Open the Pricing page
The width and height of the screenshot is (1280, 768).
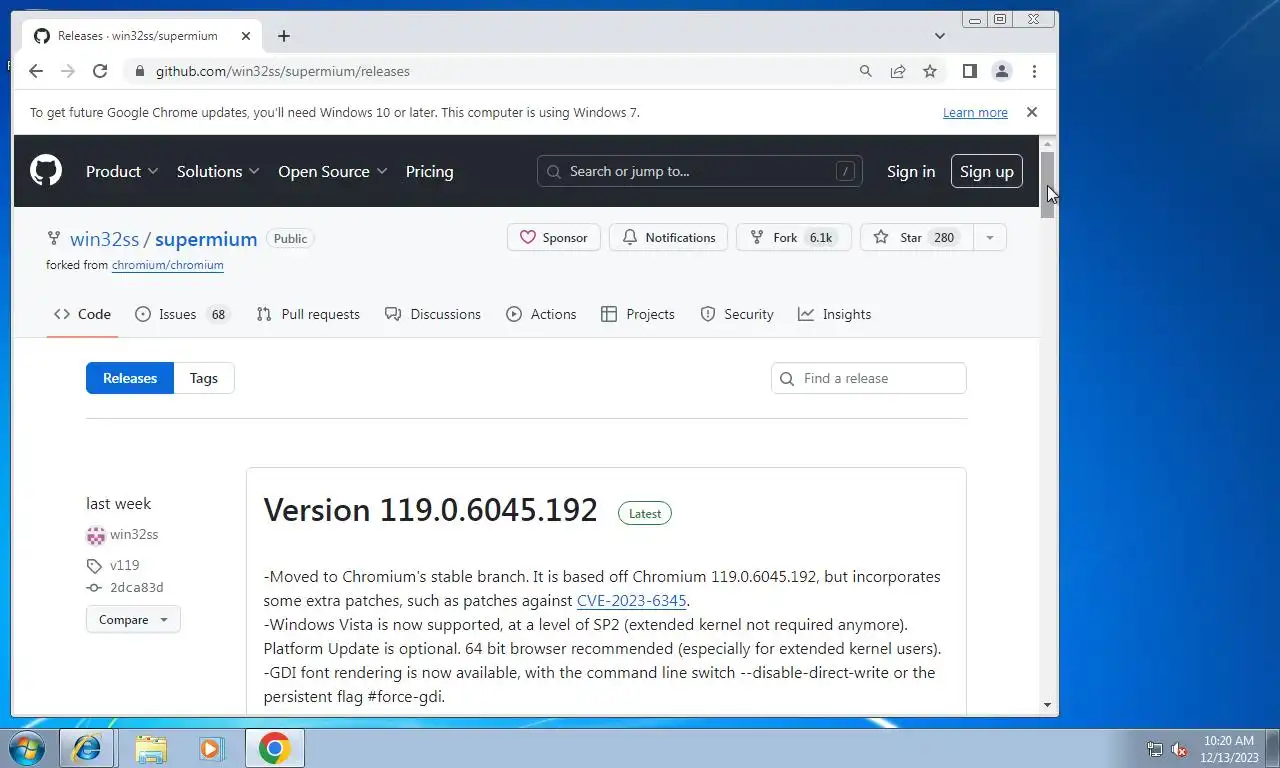[429, 171]
